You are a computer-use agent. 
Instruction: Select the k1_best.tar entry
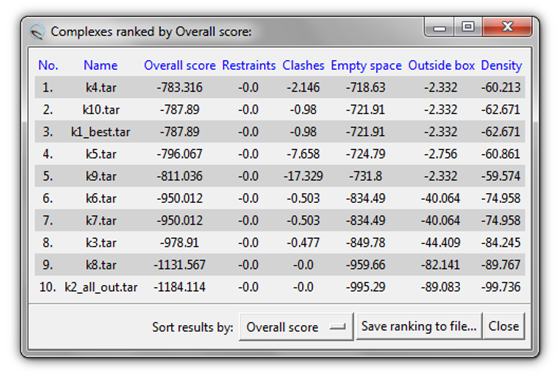point(101,132)
